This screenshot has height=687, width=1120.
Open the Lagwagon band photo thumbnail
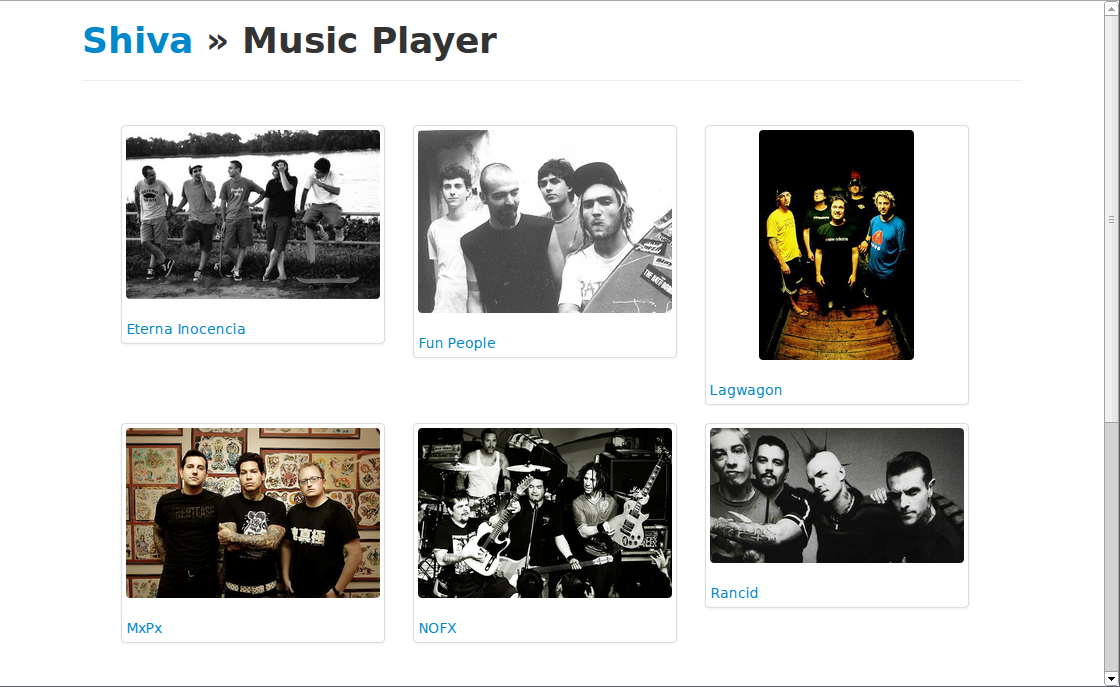(836, 245)
